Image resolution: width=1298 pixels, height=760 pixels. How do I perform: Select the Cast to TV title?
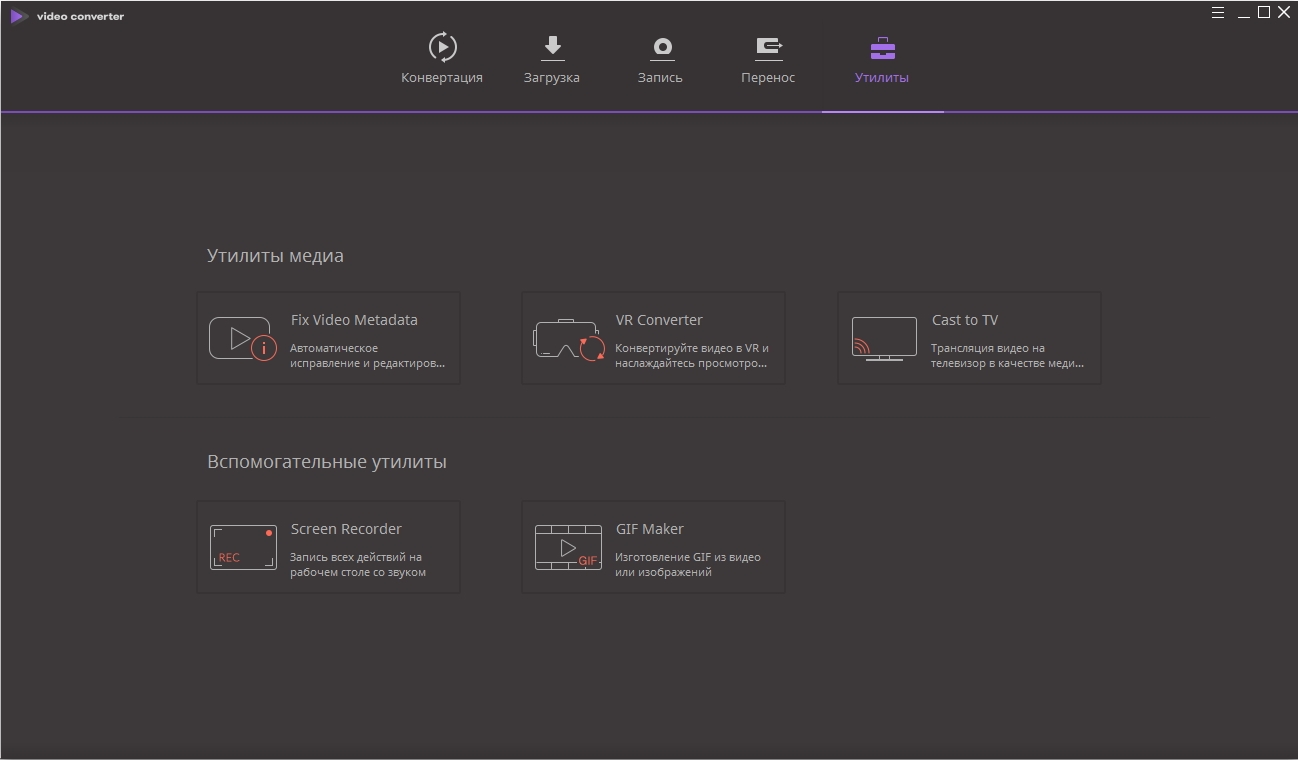coord(965,320)
